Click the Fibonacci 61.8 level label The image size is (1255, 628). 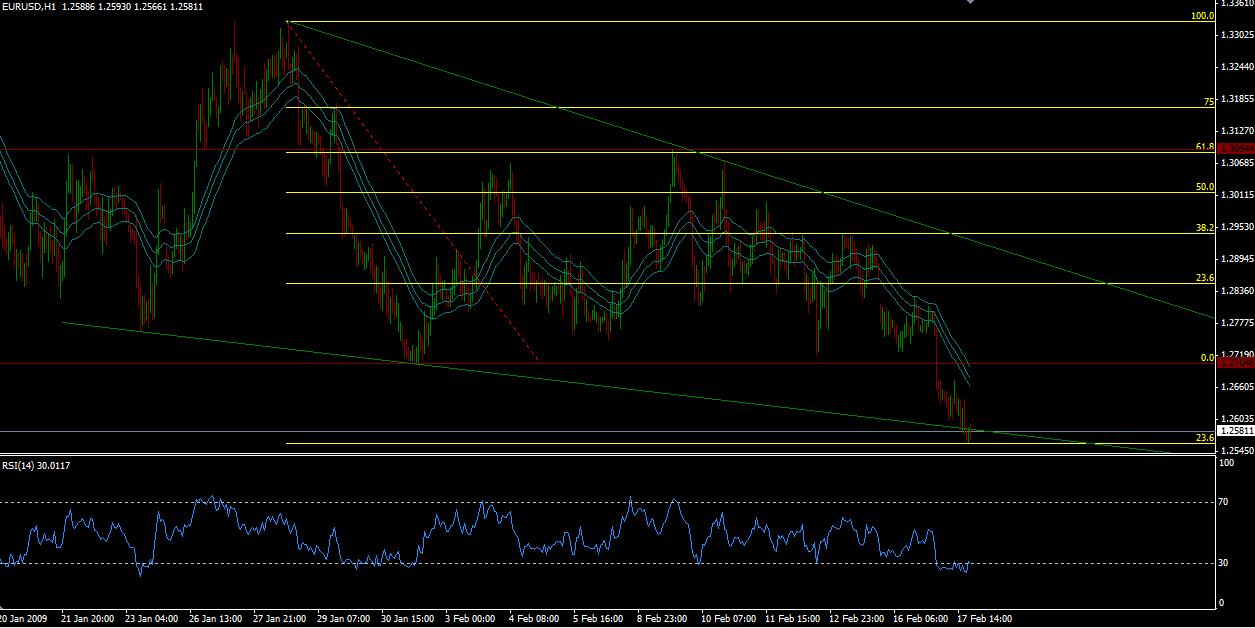click(1204, 146)
